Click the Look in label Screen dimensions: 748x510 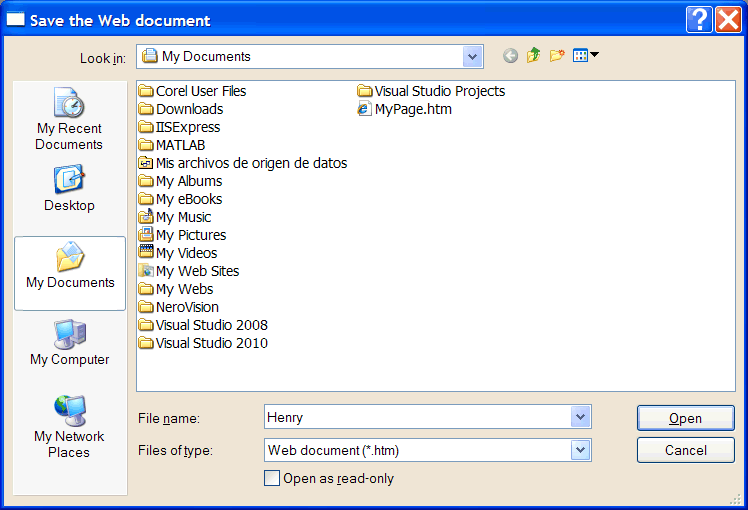tap(103, 58)
